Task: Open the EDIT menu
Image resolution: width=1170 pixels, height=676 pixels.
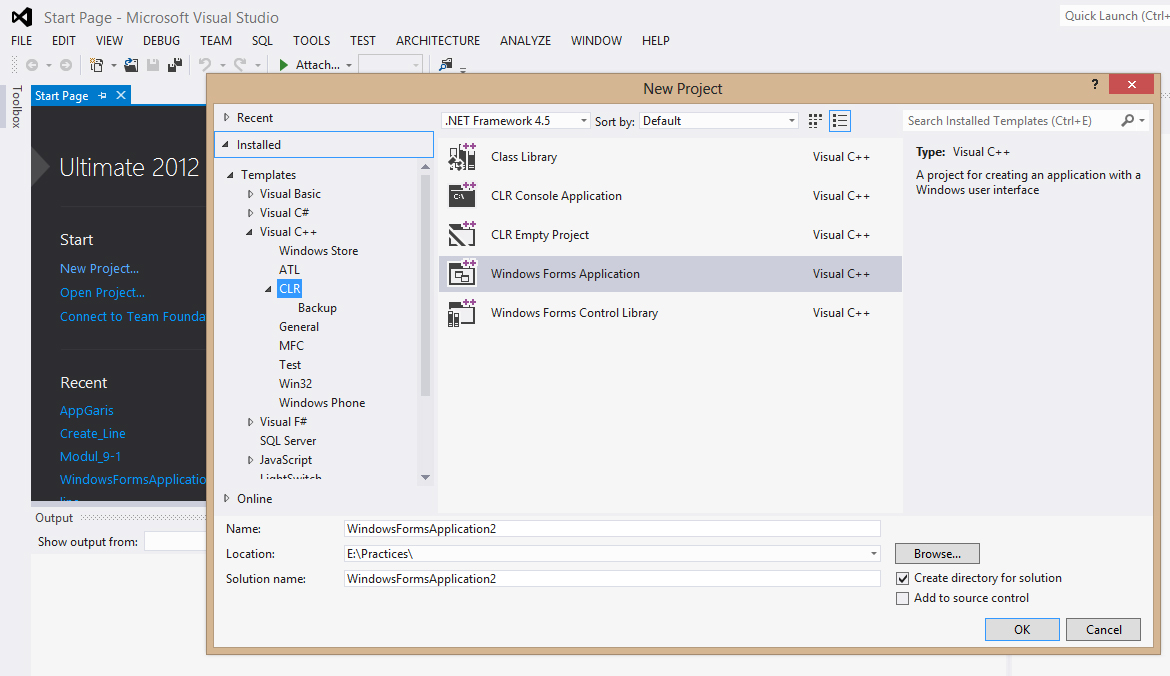Action: coord(63,40)
